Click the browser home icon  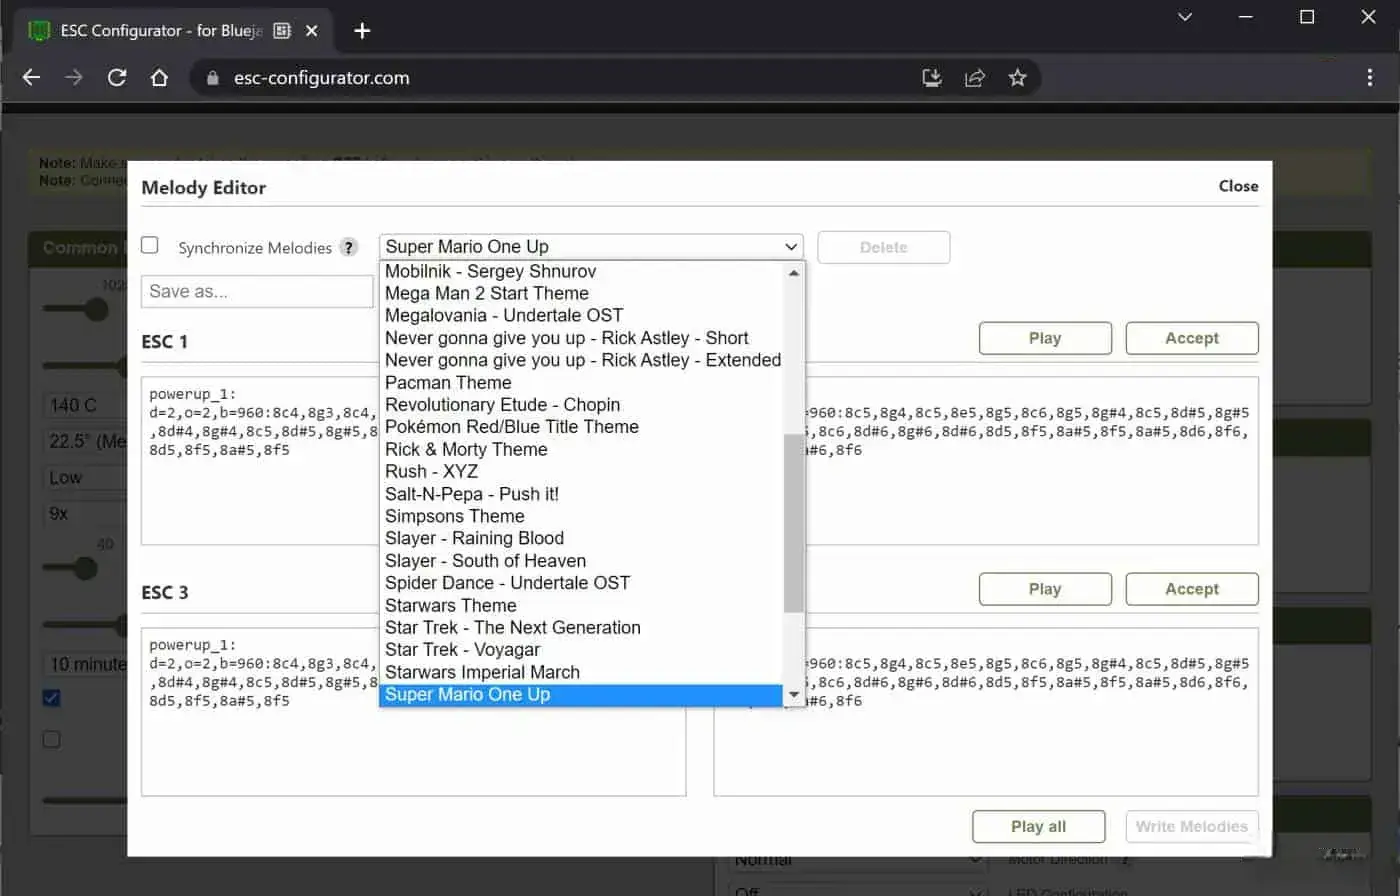click(160, 77)
